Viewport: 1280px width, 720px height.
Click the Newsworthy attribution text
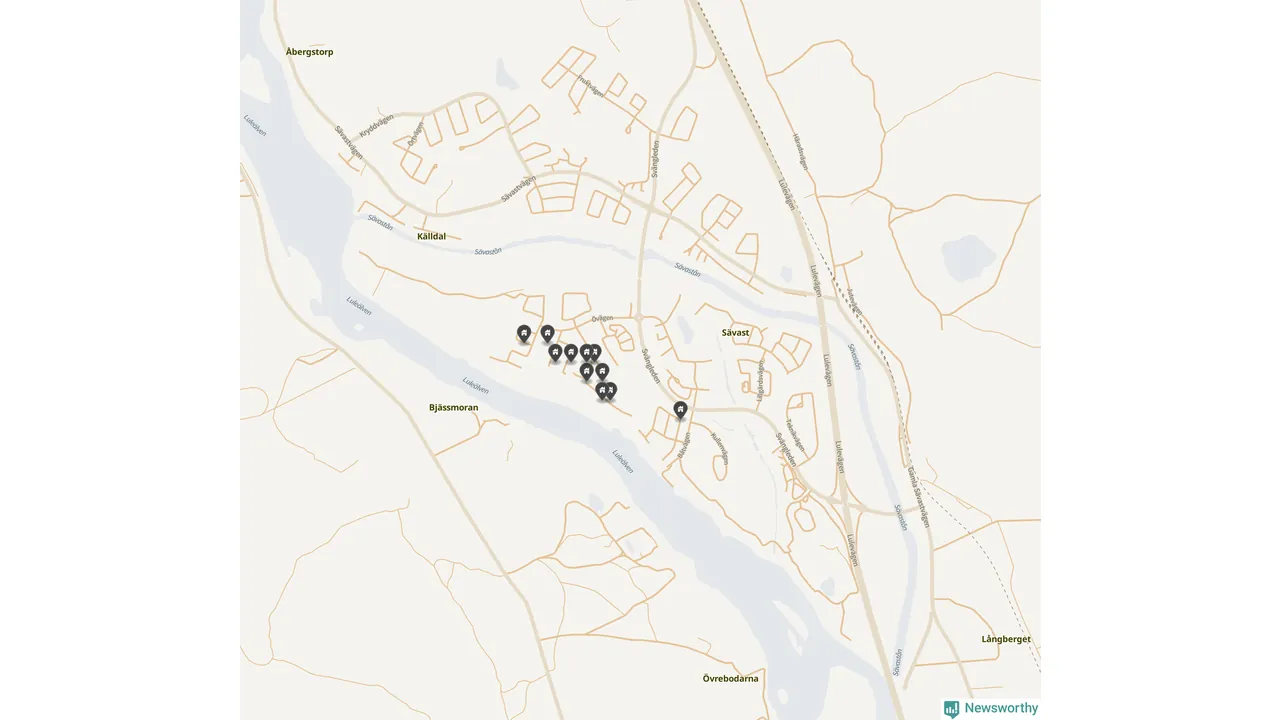pyautogui.click(x=1001, y=708)
